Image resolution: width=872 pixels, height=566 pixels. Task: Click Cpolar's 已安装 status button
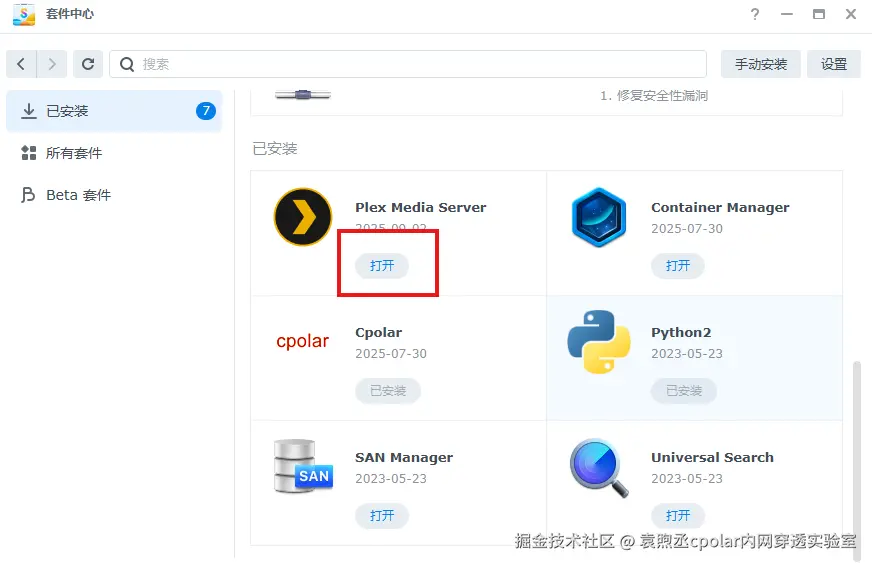388,391
